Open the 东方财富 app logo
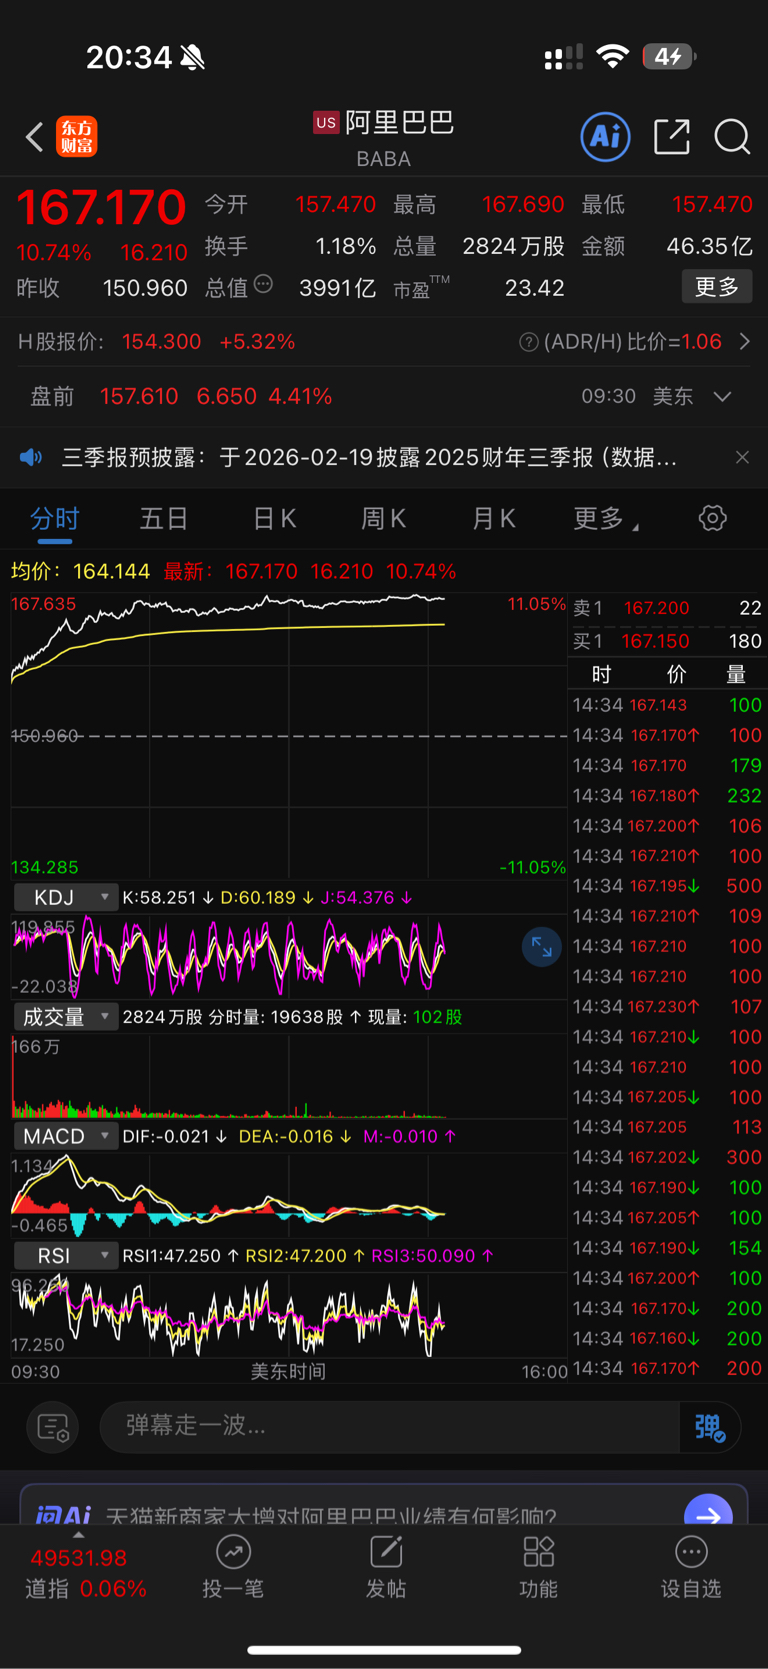768x1669 pixels. (77, 137)
